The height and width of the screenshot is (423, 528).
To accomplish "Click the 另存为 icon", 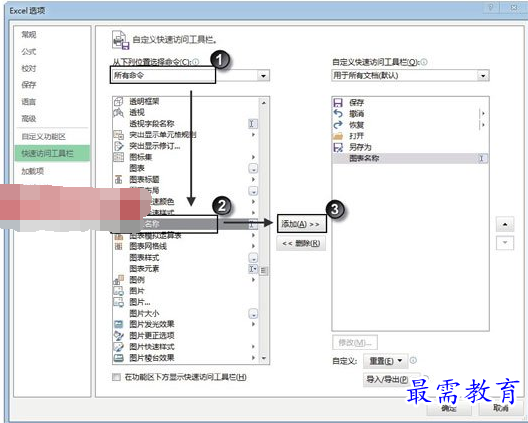I will (x=338, y=147).
